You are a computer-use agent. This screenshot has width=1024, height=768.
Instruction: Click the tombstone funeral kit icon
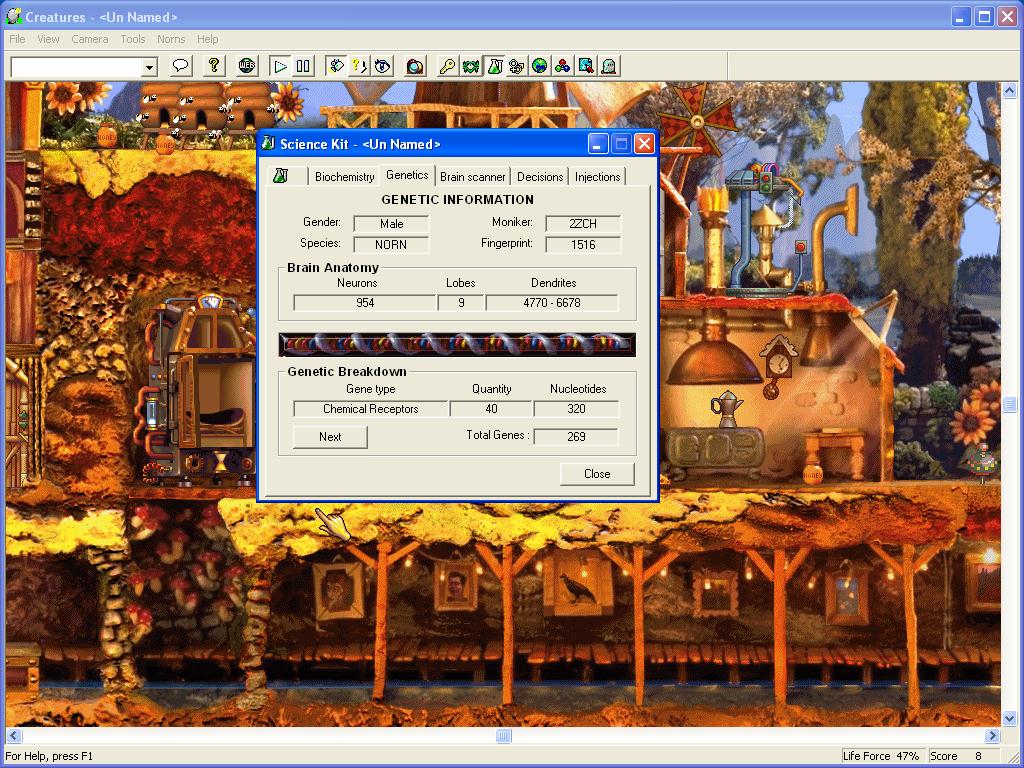tap(609, 66)
